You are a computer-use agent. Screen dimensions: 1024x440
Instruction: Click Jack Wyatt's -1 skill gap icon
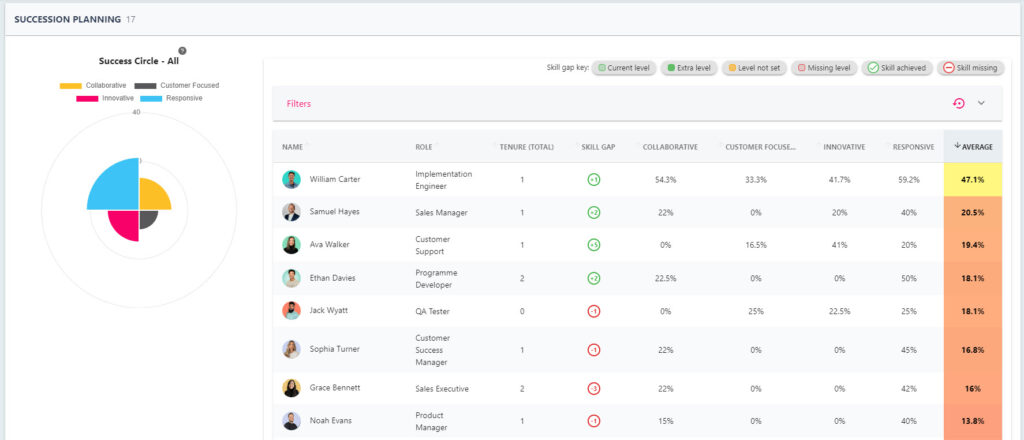tap(594, 311)
